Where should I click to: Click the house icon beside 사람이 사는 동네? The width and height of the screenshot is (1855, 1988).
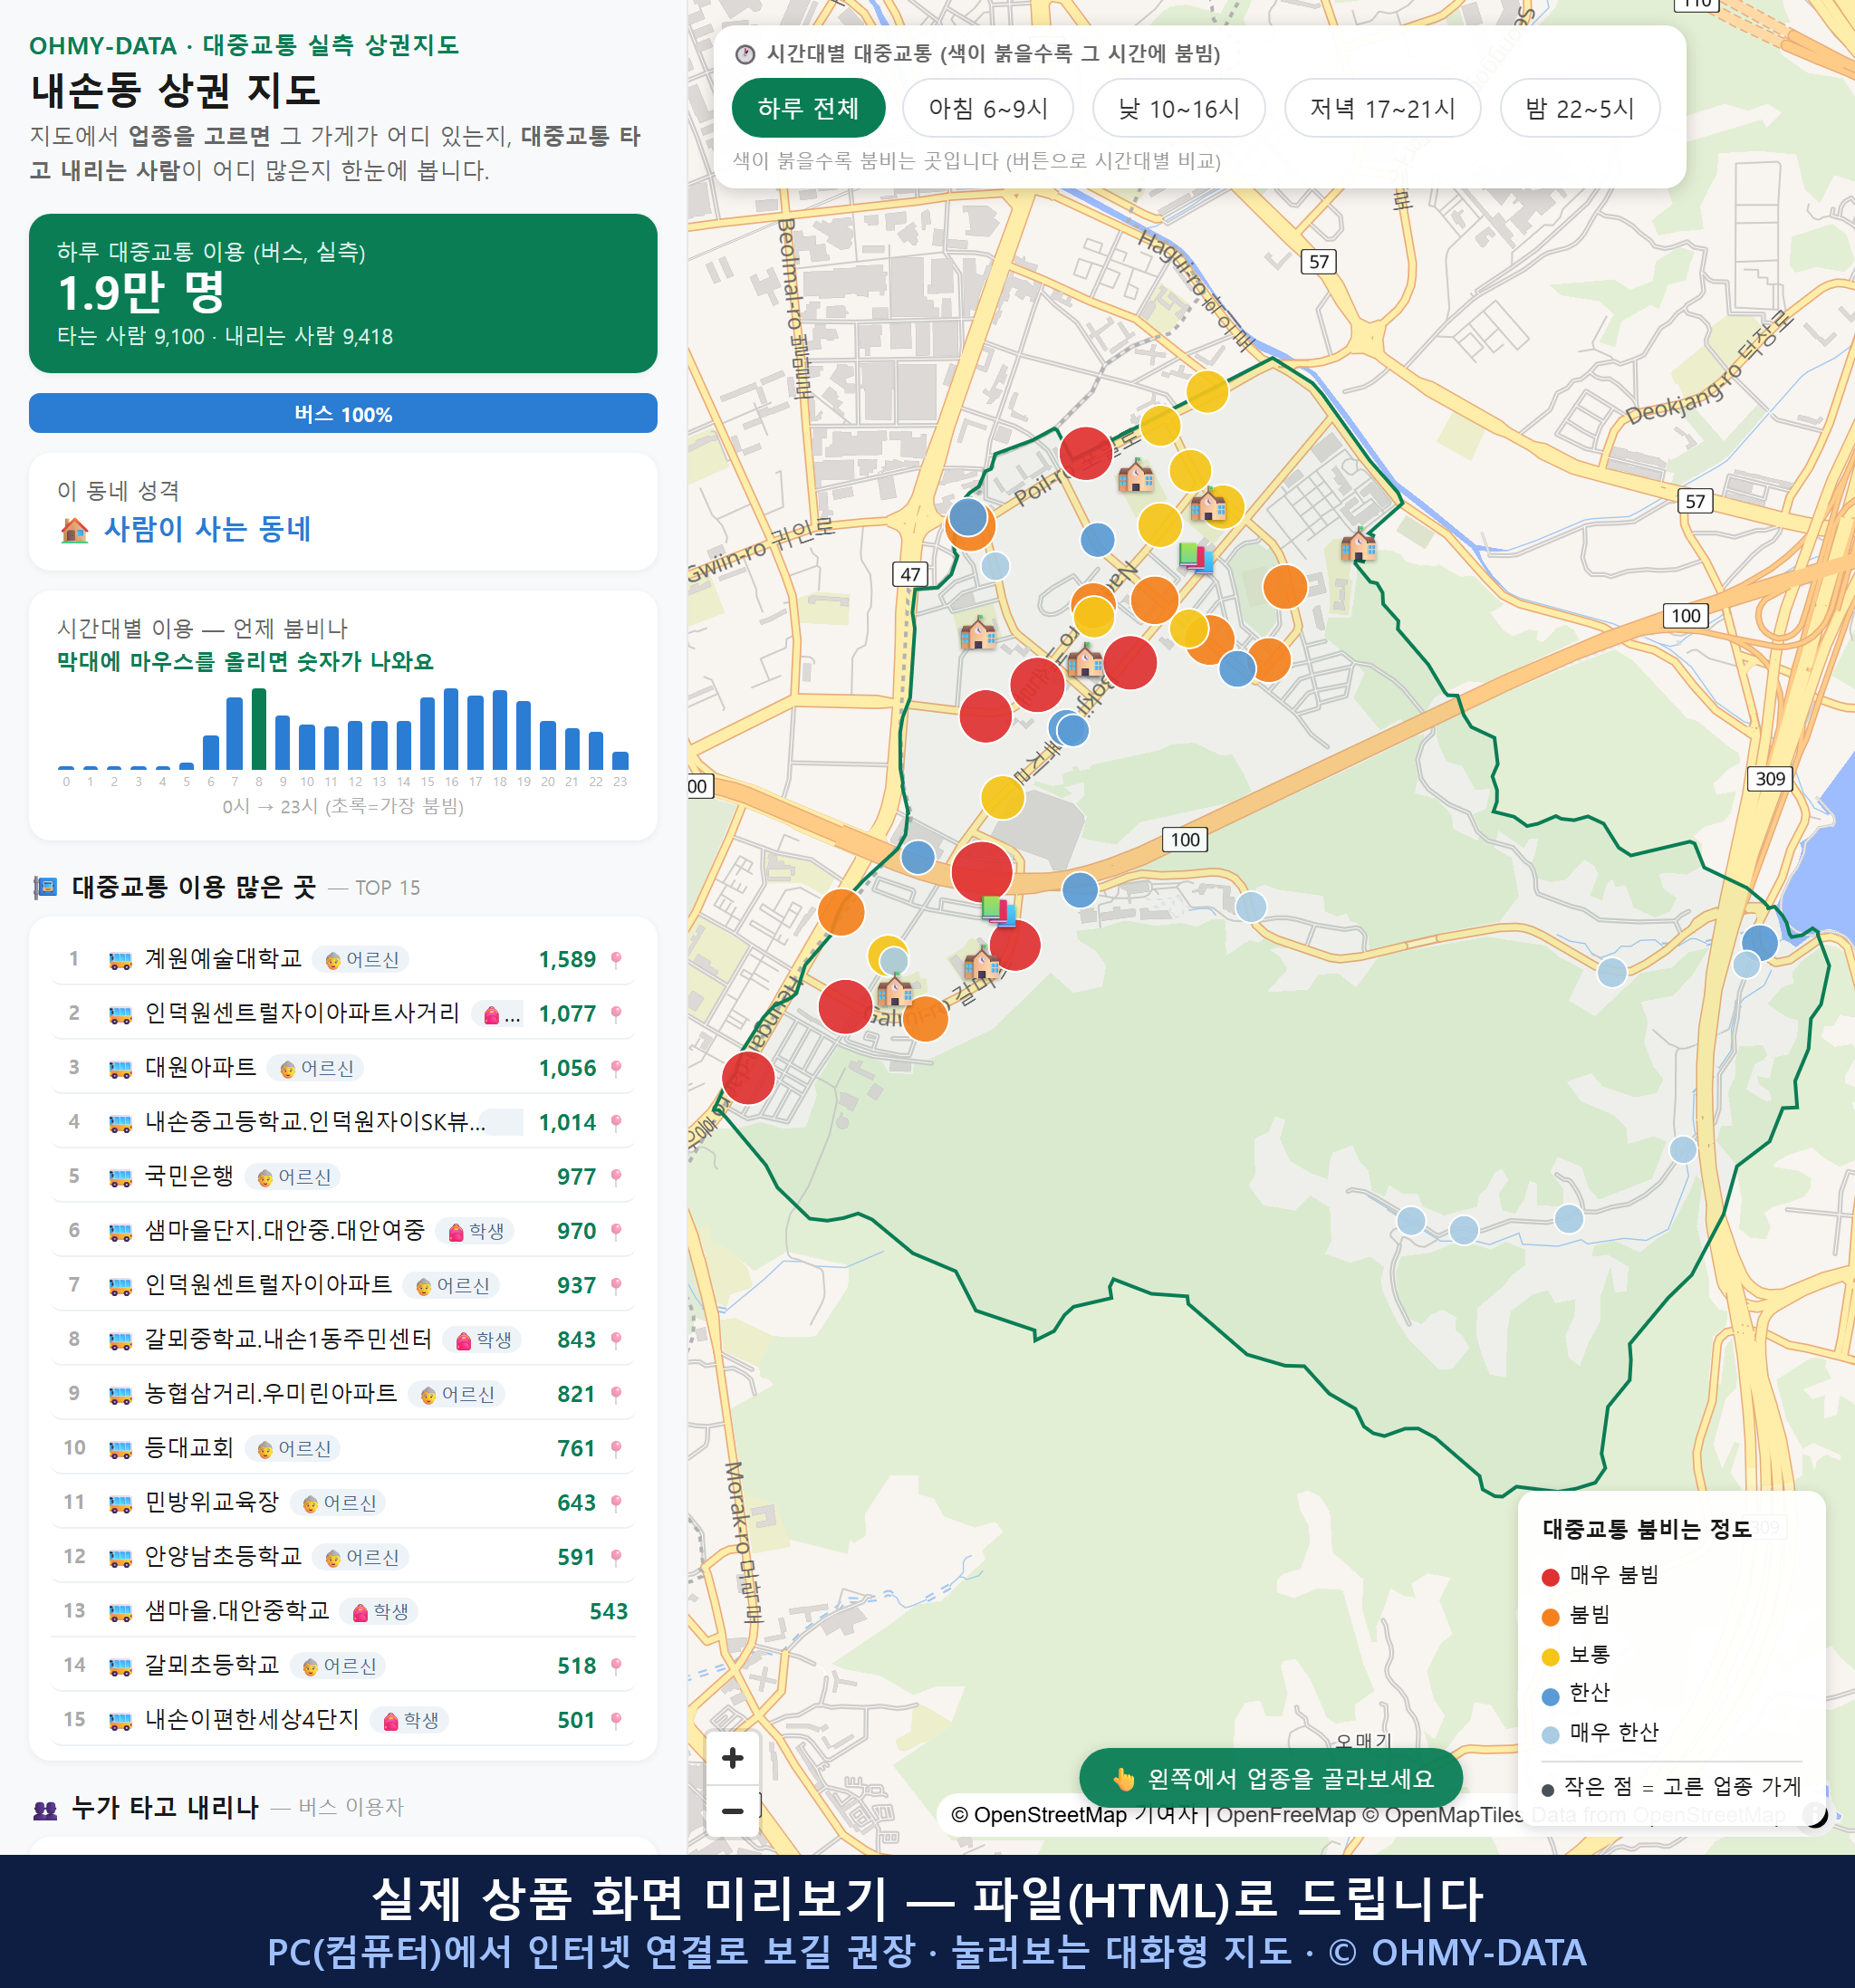(x=75, y=529)
